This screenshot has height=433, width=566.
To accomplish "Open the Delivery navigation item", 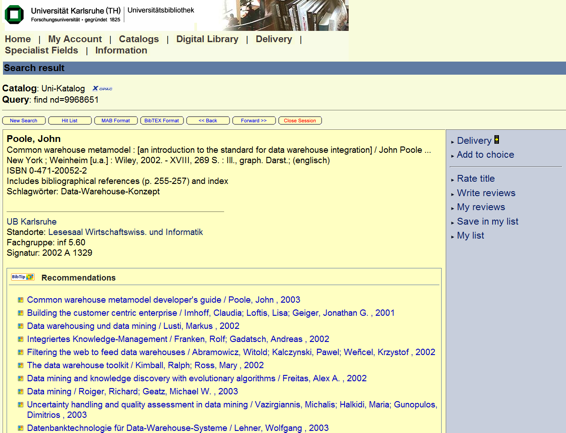I will point(274,39).
